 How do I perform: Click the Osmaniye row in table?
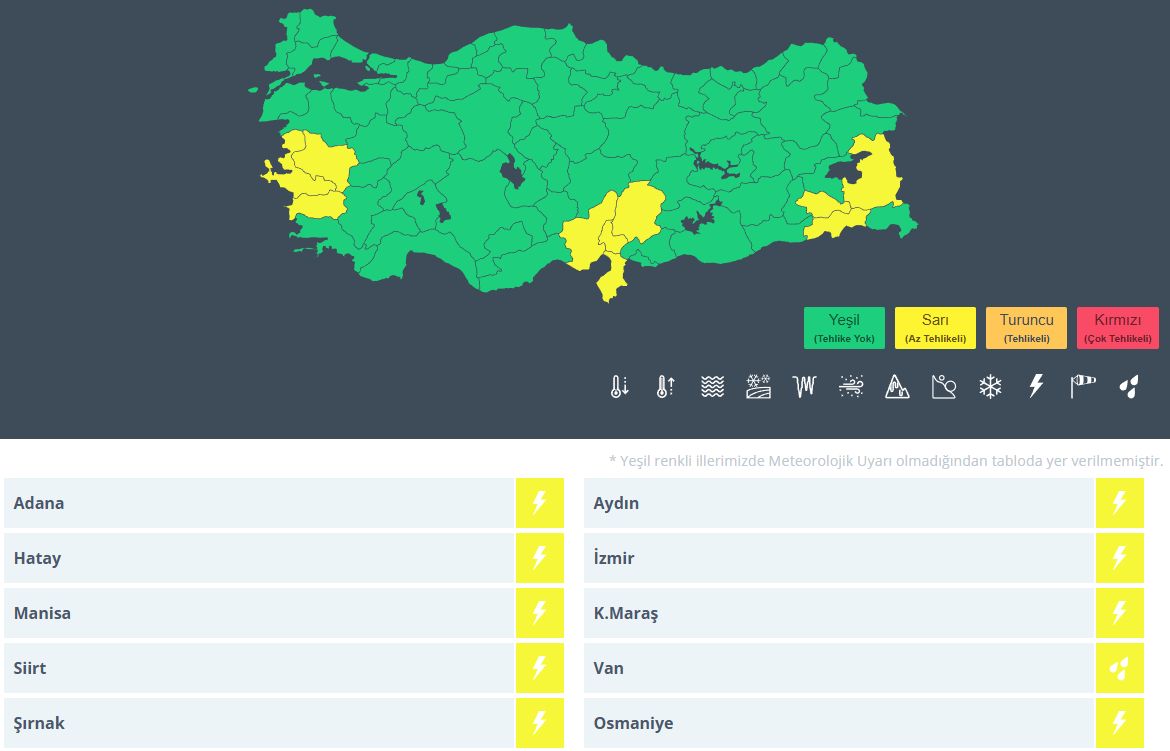click(838, 723)
